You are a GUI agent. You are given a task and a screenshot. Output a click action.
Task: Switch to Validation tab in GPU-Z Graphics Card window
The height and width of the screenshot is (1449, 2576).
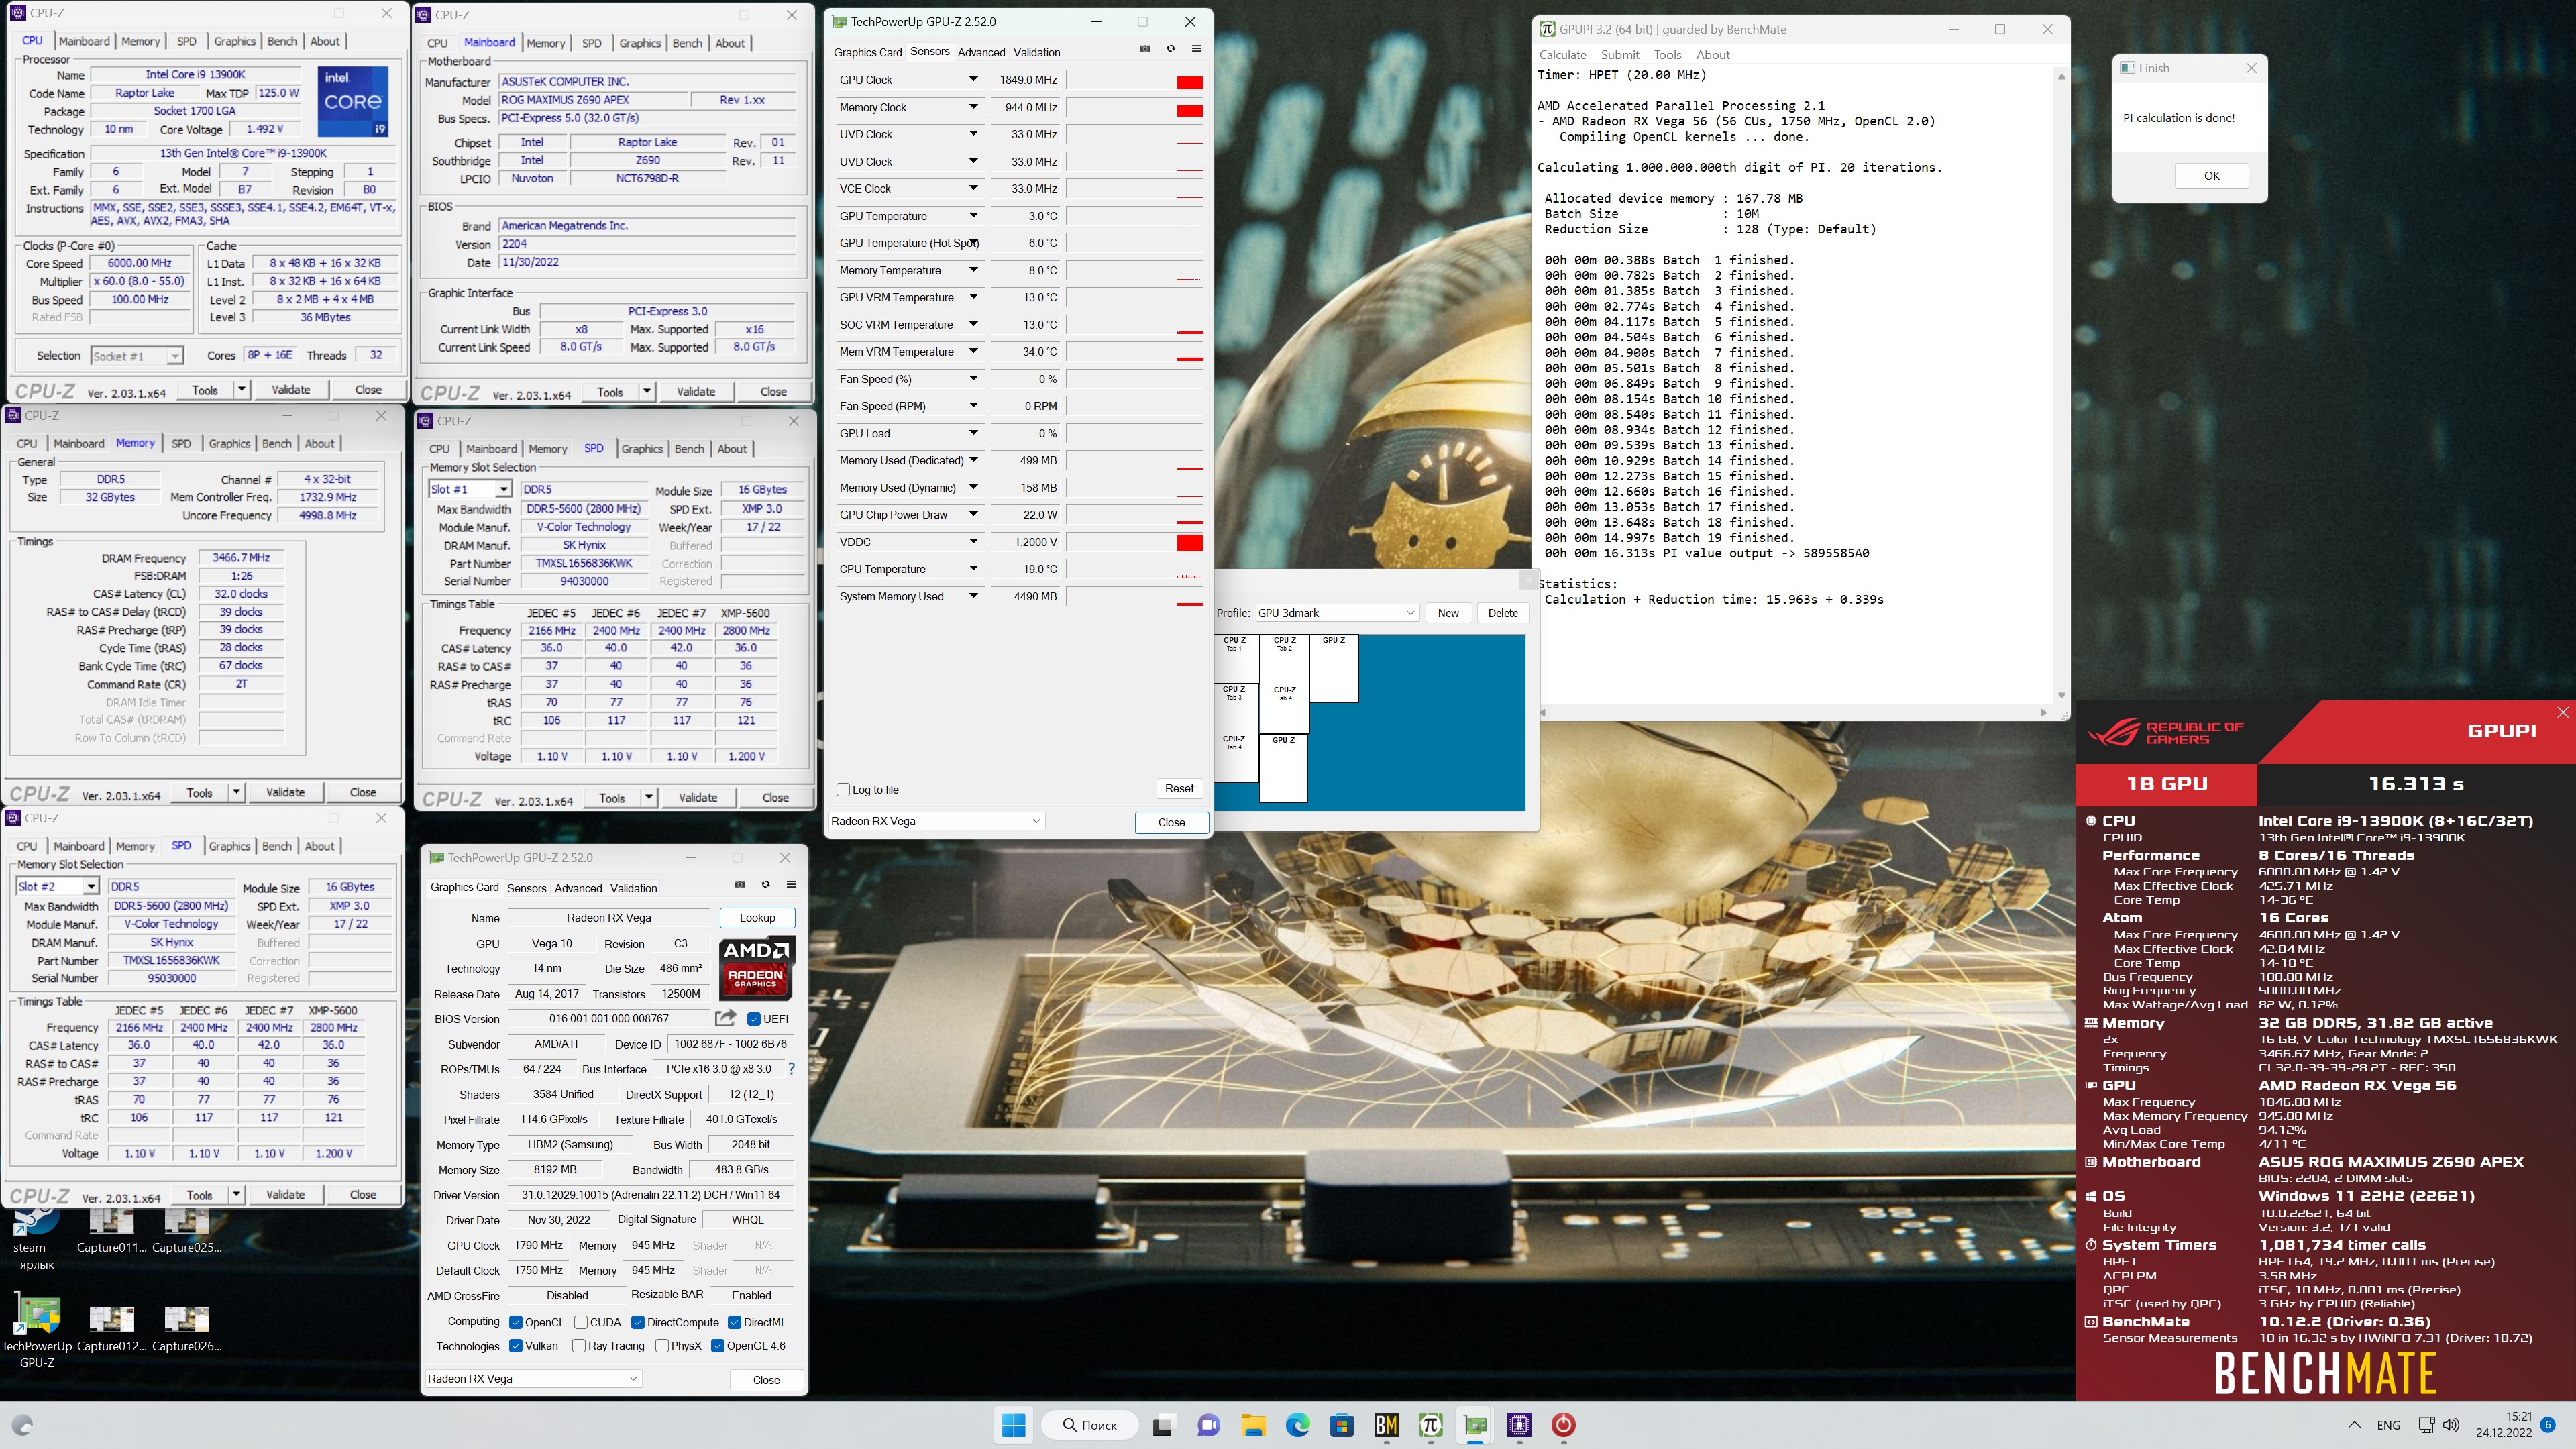coord(633,888)
